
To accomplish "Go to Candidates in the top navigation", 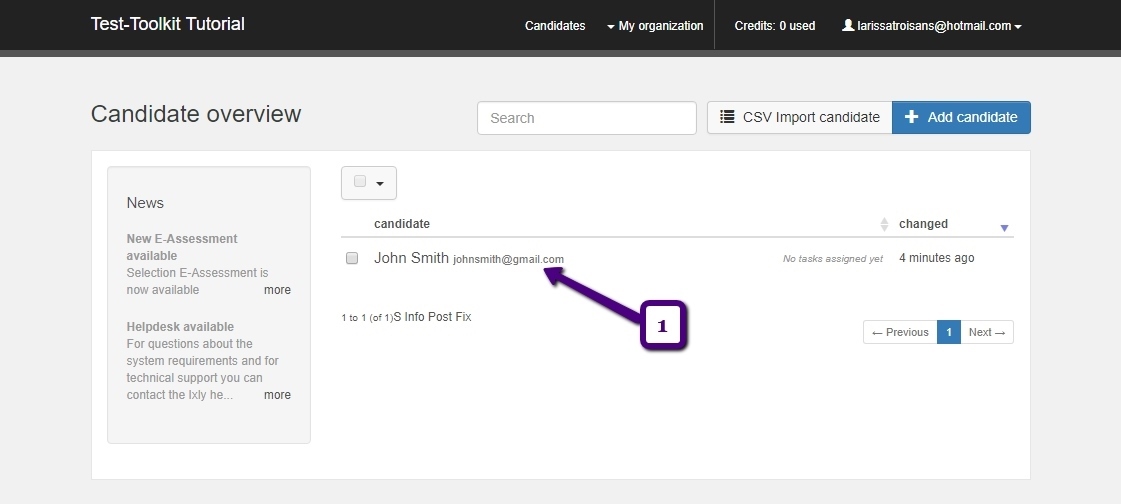I will point(555,26).
